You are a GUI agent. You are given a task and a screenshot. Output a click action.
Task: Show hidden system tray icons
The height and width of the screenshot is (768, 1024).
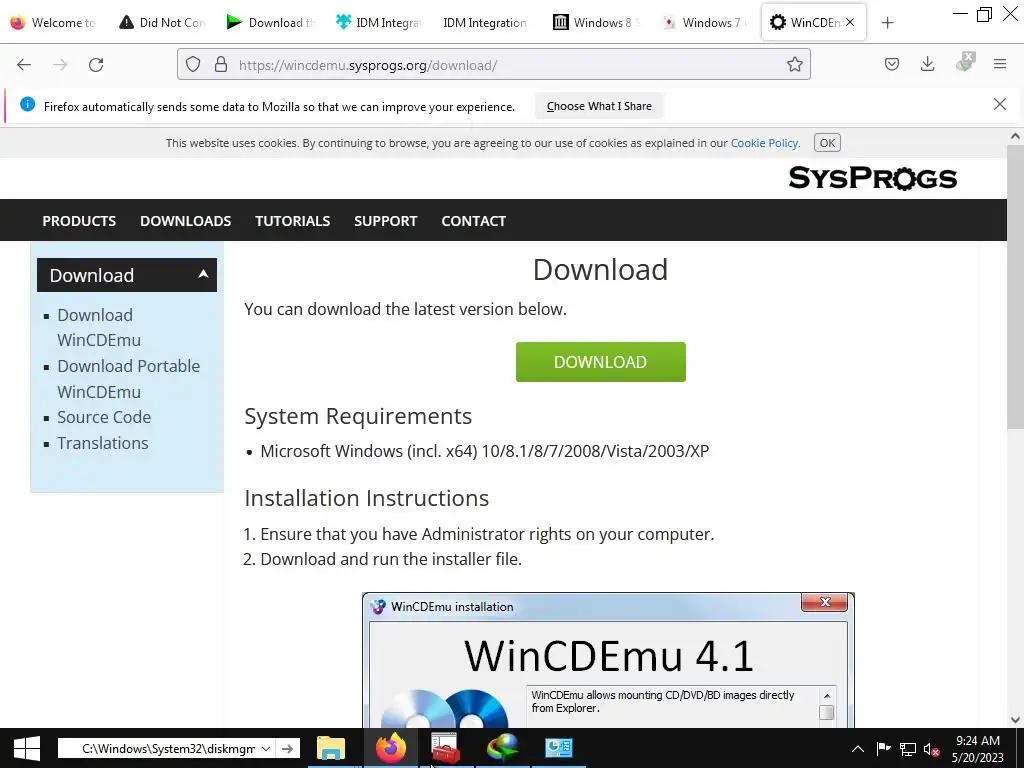858,749
